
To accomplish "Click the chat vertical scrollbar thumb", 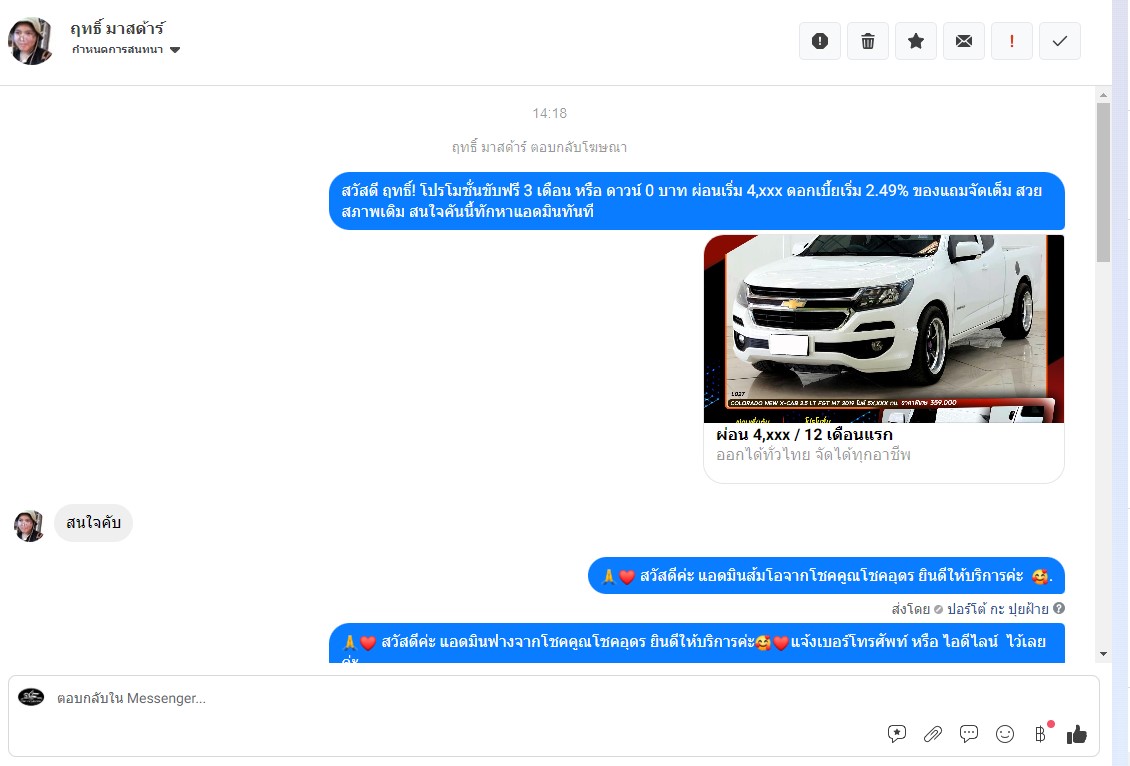I will tap(1103, 182).
